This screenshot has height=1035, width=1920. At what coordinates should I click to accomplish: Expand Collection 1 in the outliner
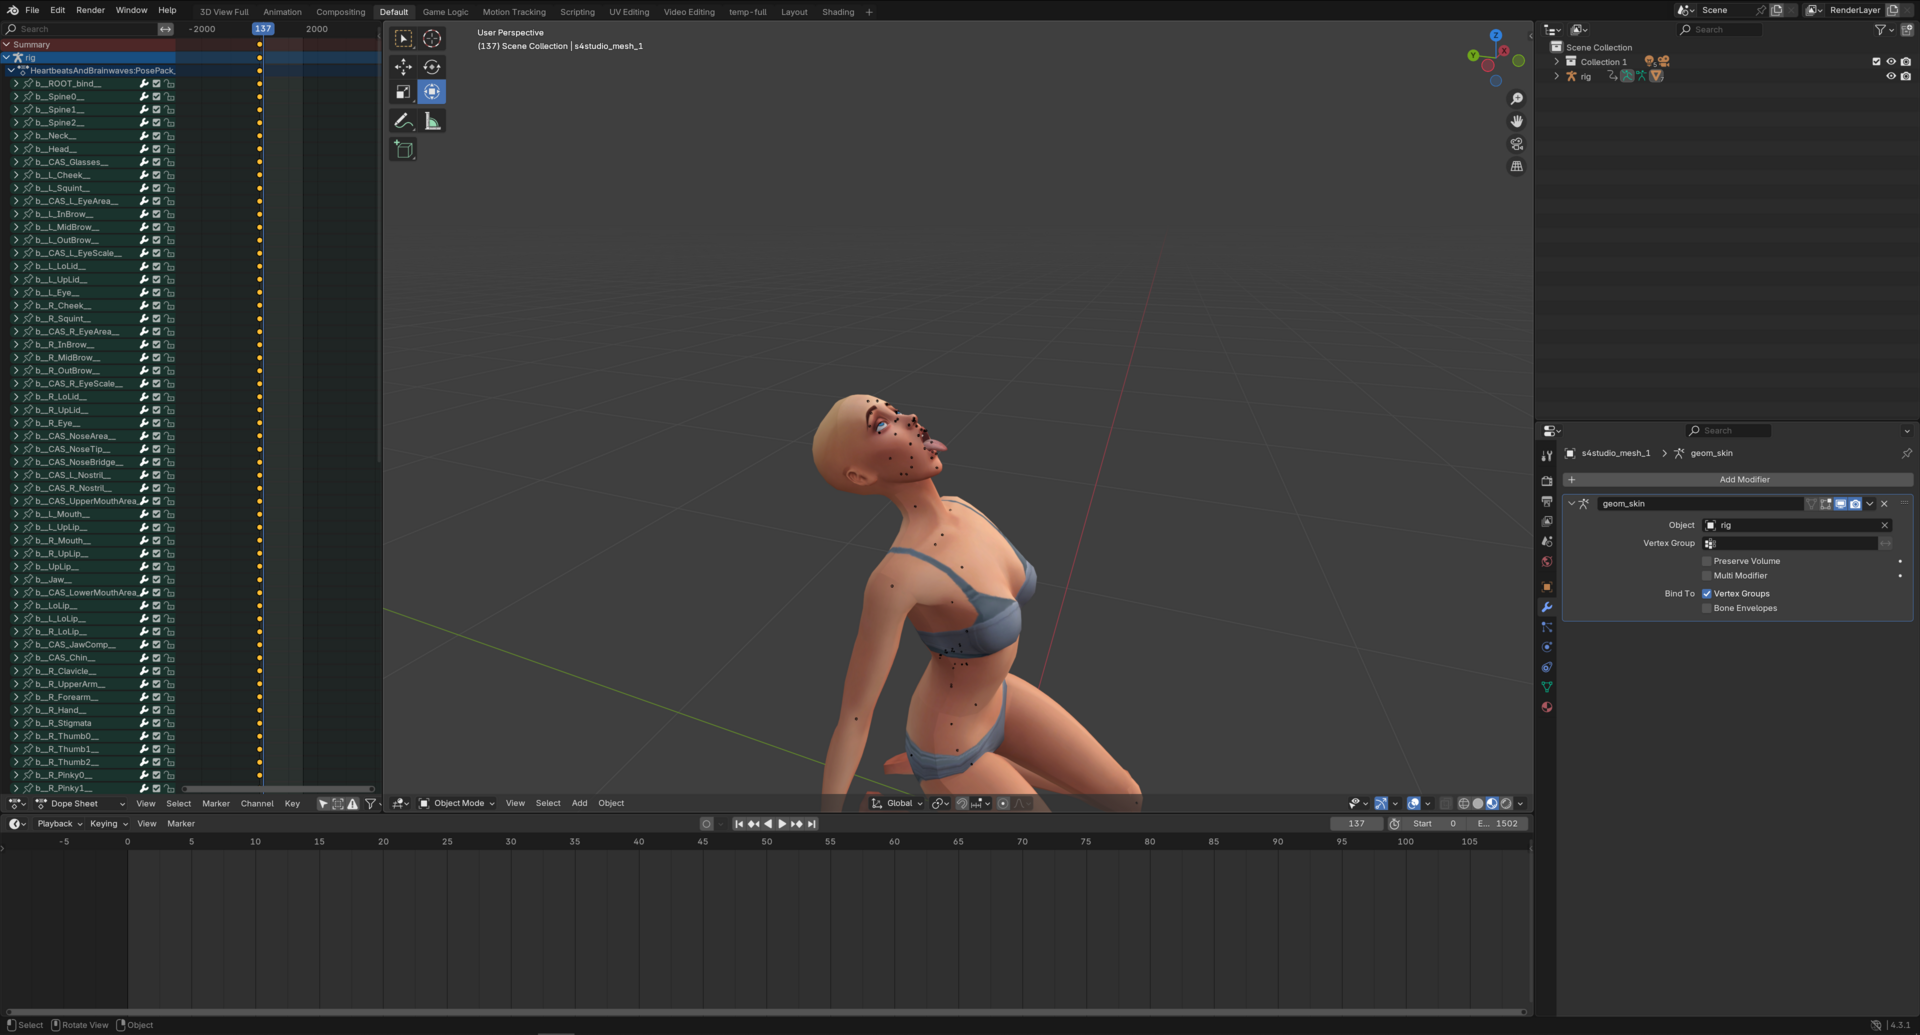click(x=1557, y=62)
